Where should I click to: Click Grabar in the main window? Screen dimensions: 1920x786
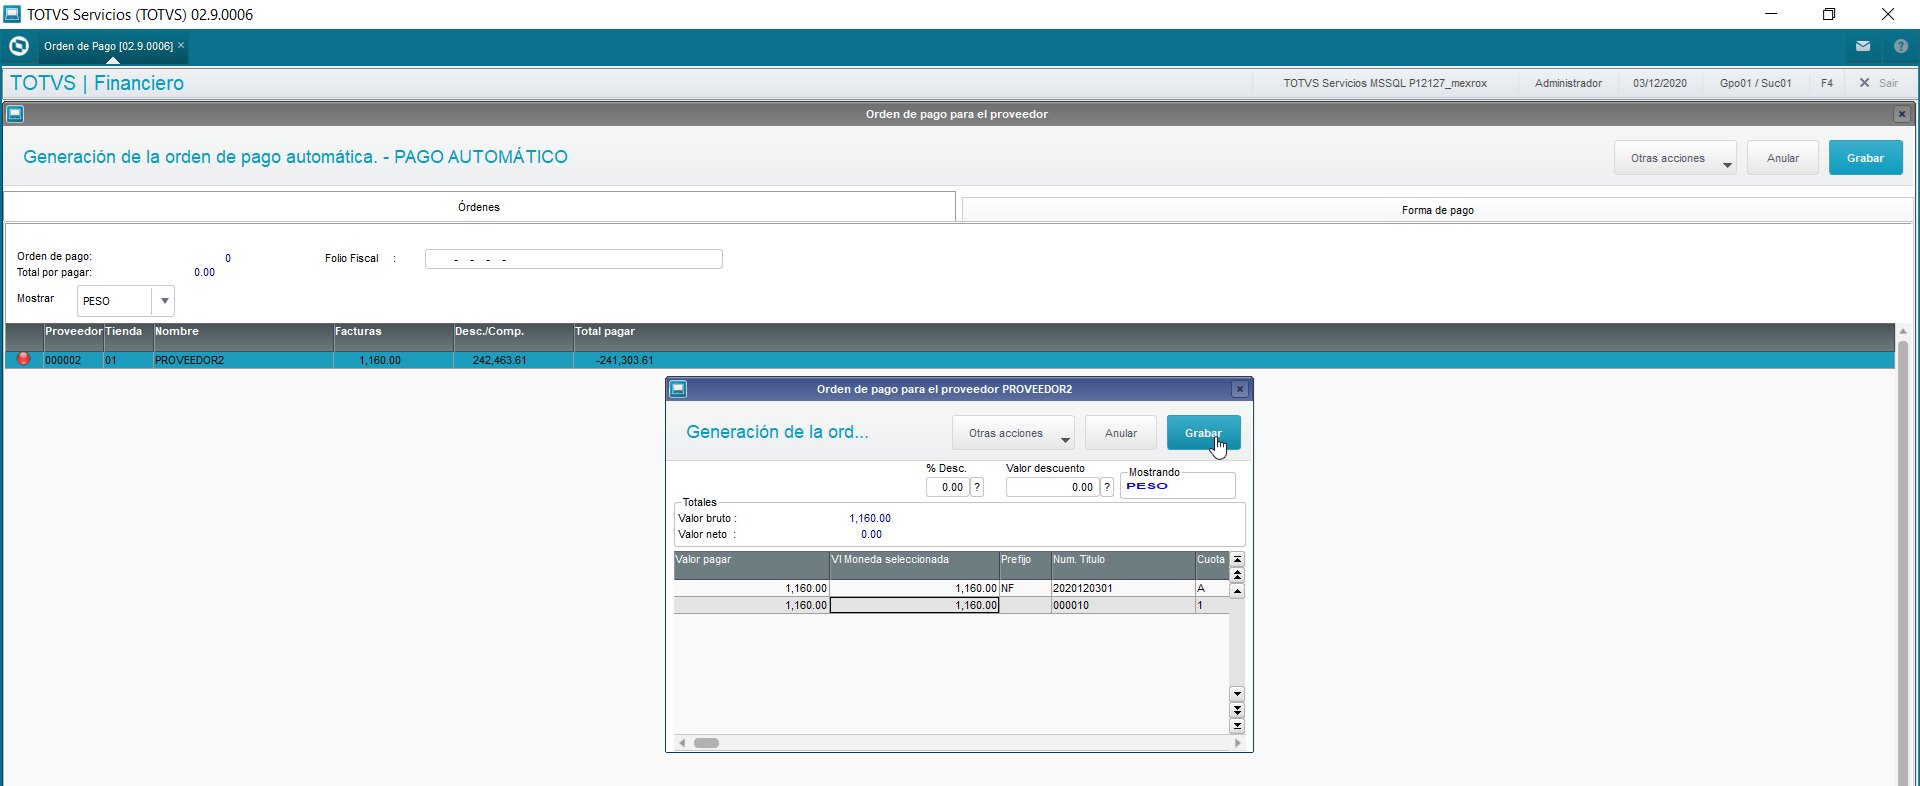pyautogui.click(x=1865, y=158)
